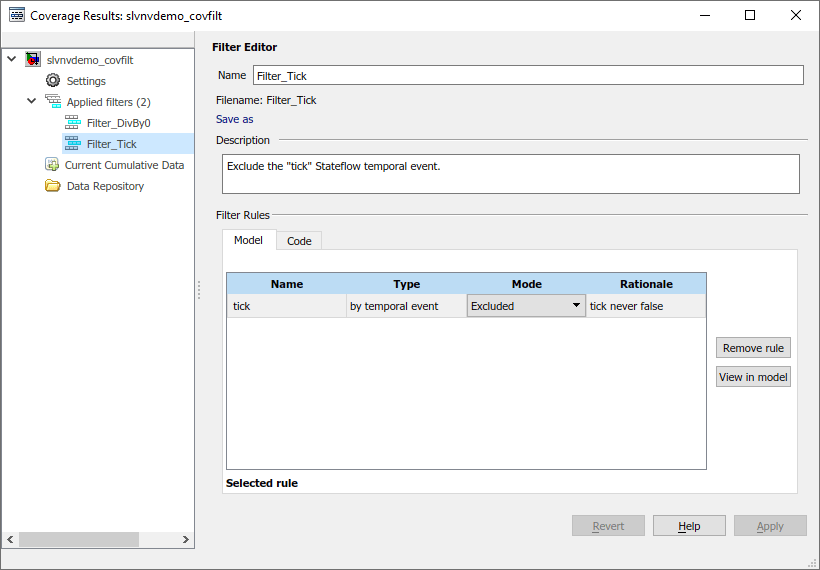Select Data Repository item
The height and width of the screenshot is (570, 820).
tap(105, 186)
